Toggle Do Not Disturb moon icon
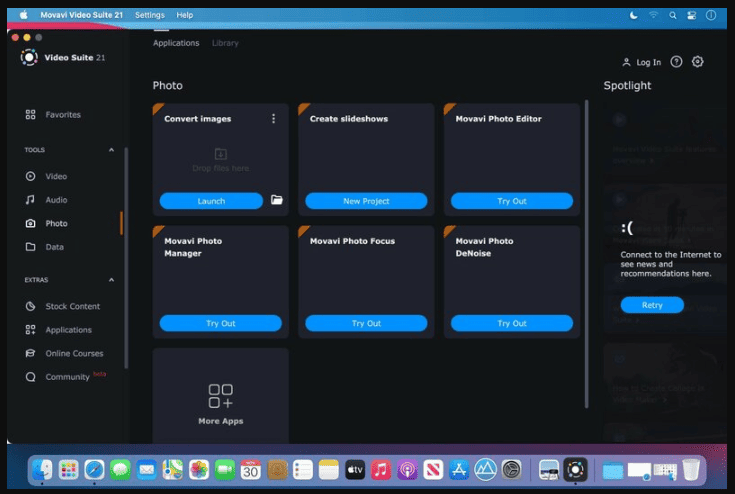The image size is (735, 494). tap(634, 15)
